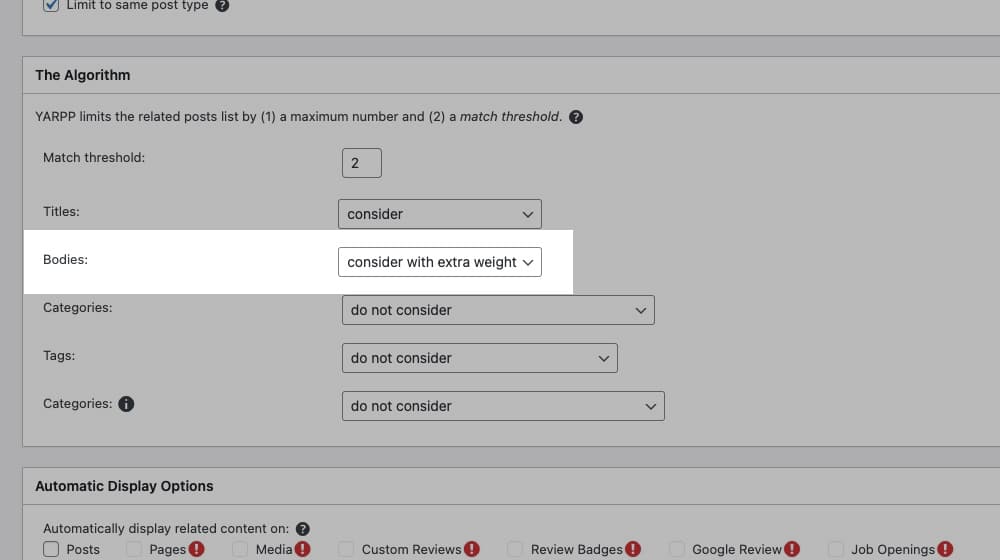Image resolution: width=1000 pixels, height=560 pixels.
Task: Open the Tags do not consider dropdown
Action: point(479,358)
